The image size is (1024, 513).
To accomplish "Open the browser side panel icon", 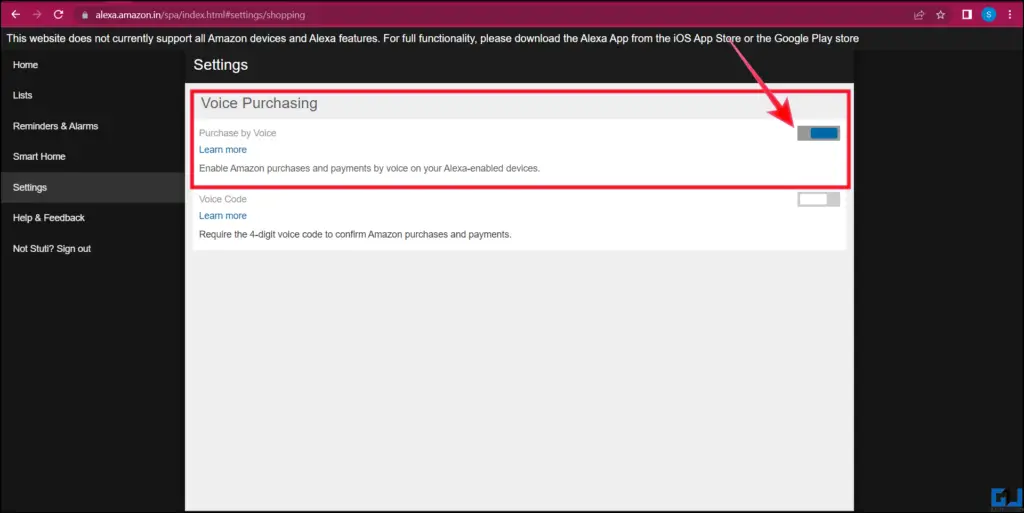I will pos(967,14).
